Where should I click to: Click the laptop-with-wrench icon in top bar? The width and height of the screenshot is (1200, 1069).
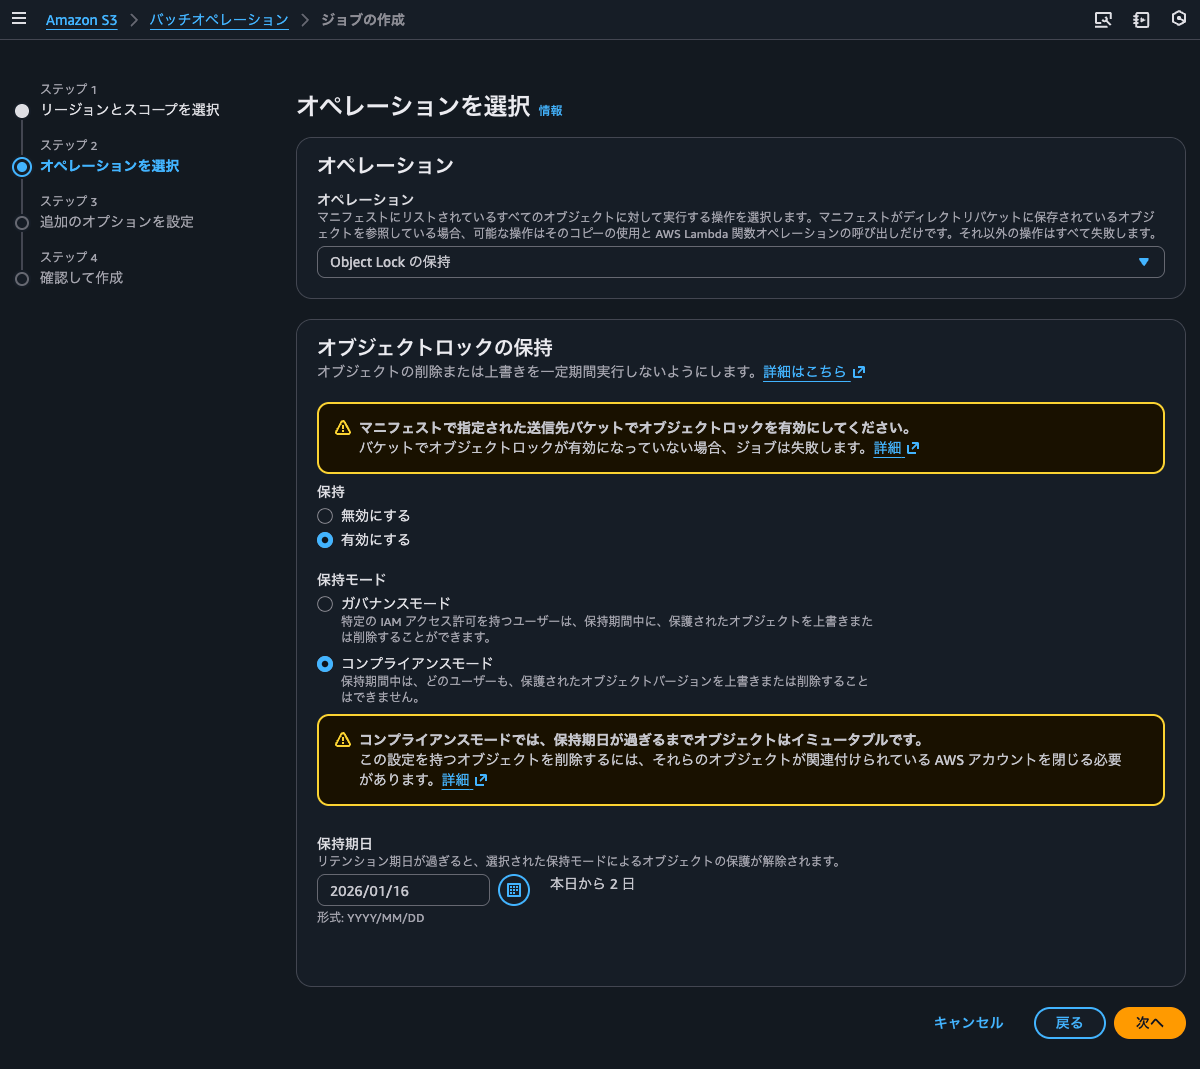click(x=1104, y=19)
